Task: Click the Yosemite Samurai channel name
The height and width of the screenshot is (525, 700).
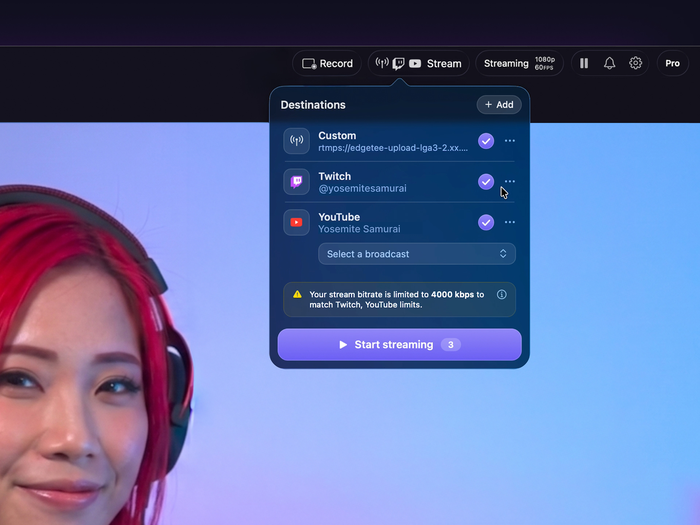Action: 359,229
